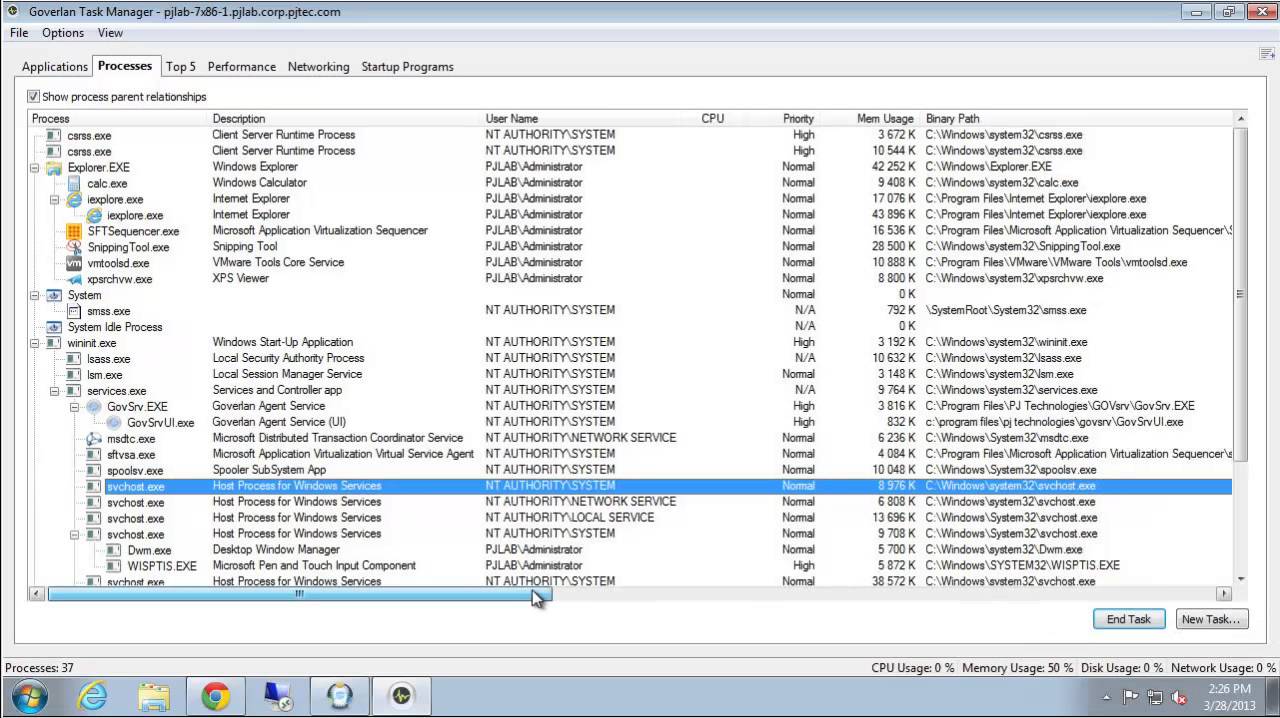Select svchost.exe row with LOCAL SERVICE user
This screenshot has height=718, width=1280.
click(630, 518)
